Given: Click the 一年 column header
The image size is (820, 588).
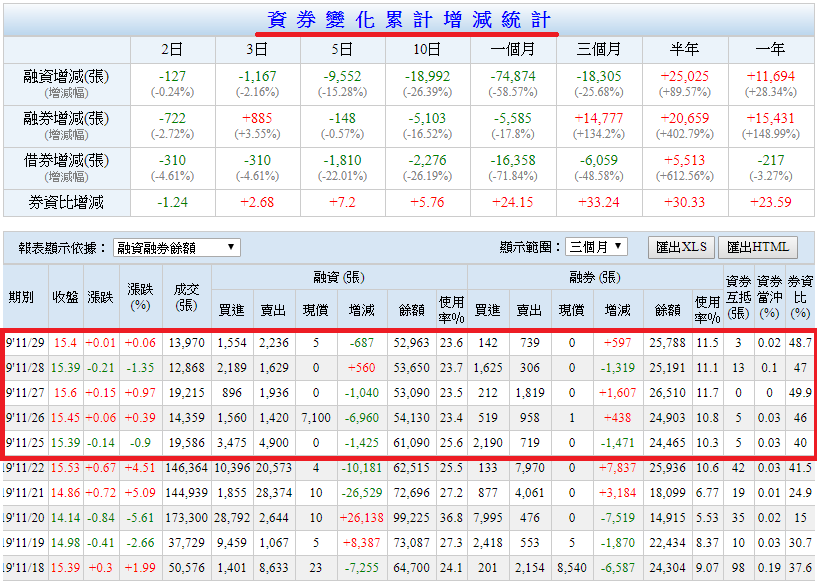Looking at the screenshot, I should [771, 50].
